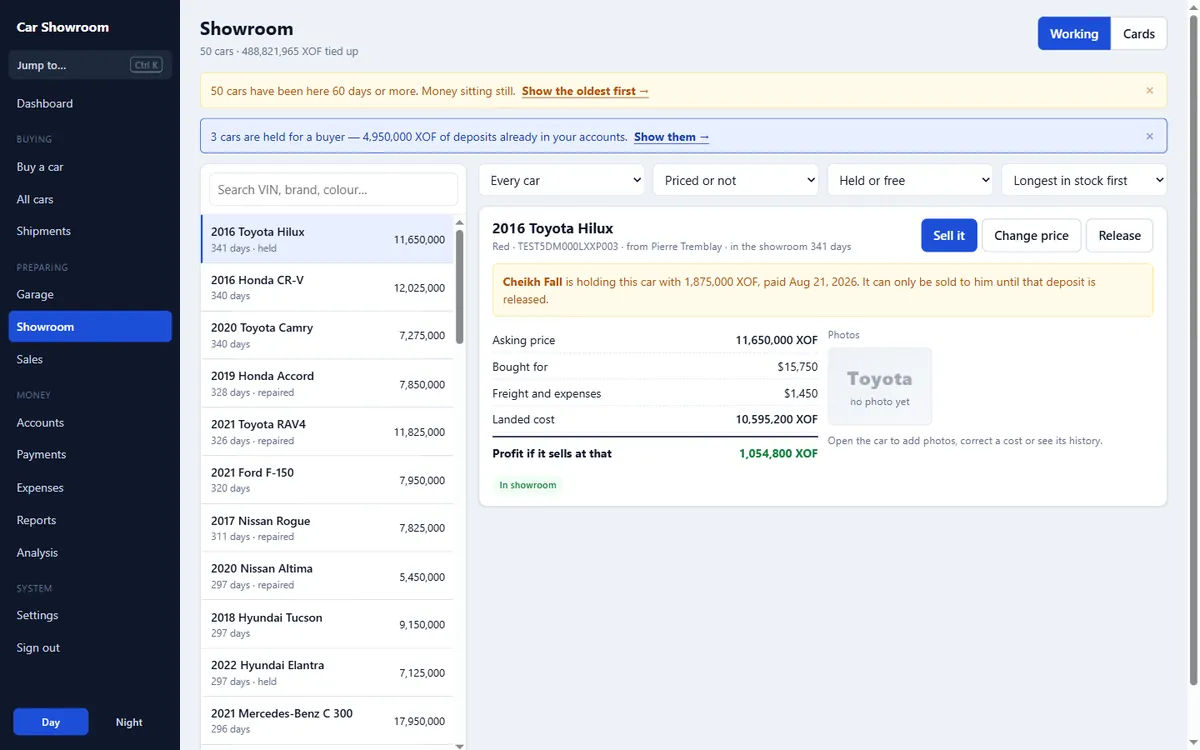This screenshot has width=1200, height=750.
Task: Sign out of Car Showroom
Action: (90, 648)
